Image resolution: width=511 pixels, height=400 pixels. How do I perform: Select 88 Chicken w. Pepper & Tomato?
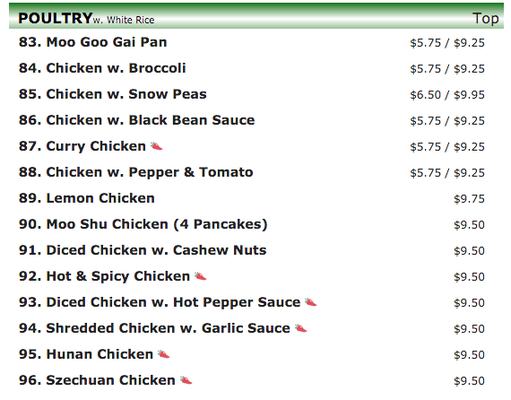coord(136,173)
